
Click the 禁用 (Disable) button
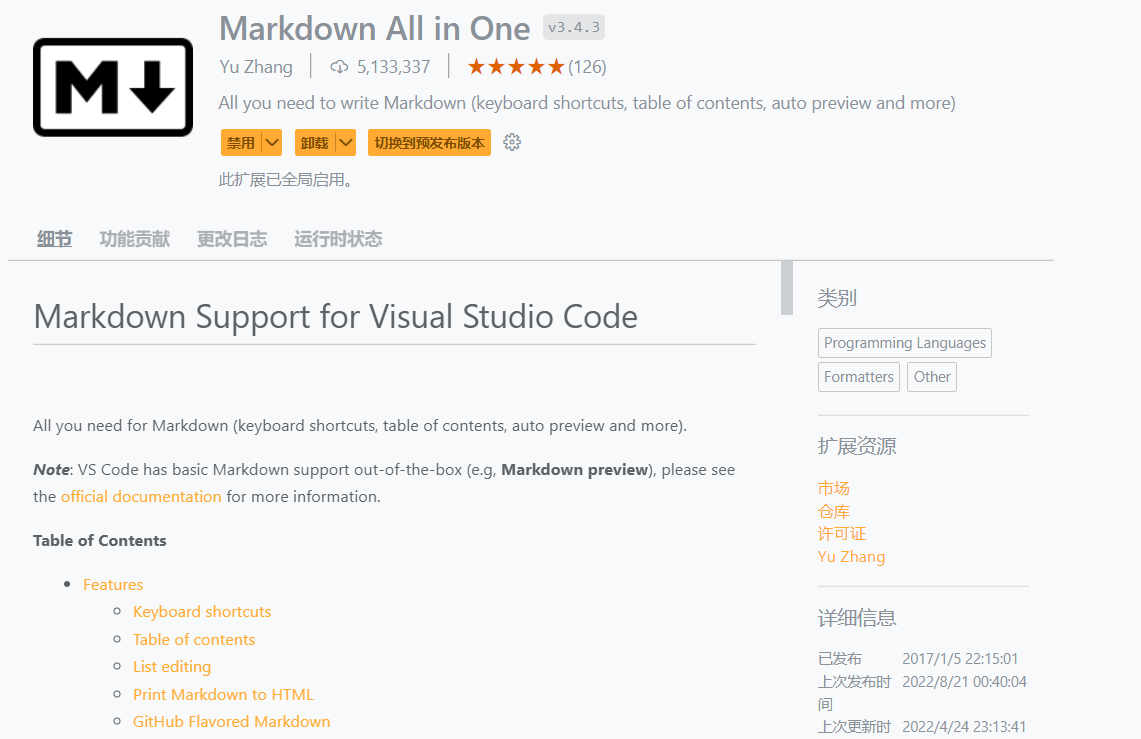coord(241,143)
